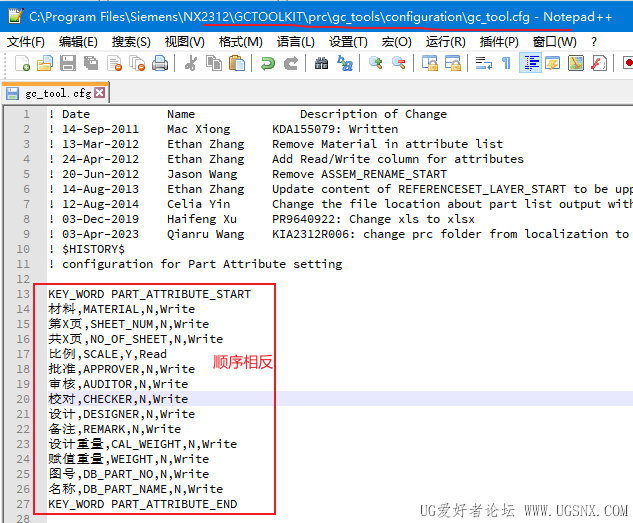This screenshot has height=523, width=633.
Task: Click the $HISTORY$ comment line
Action: 87,249
